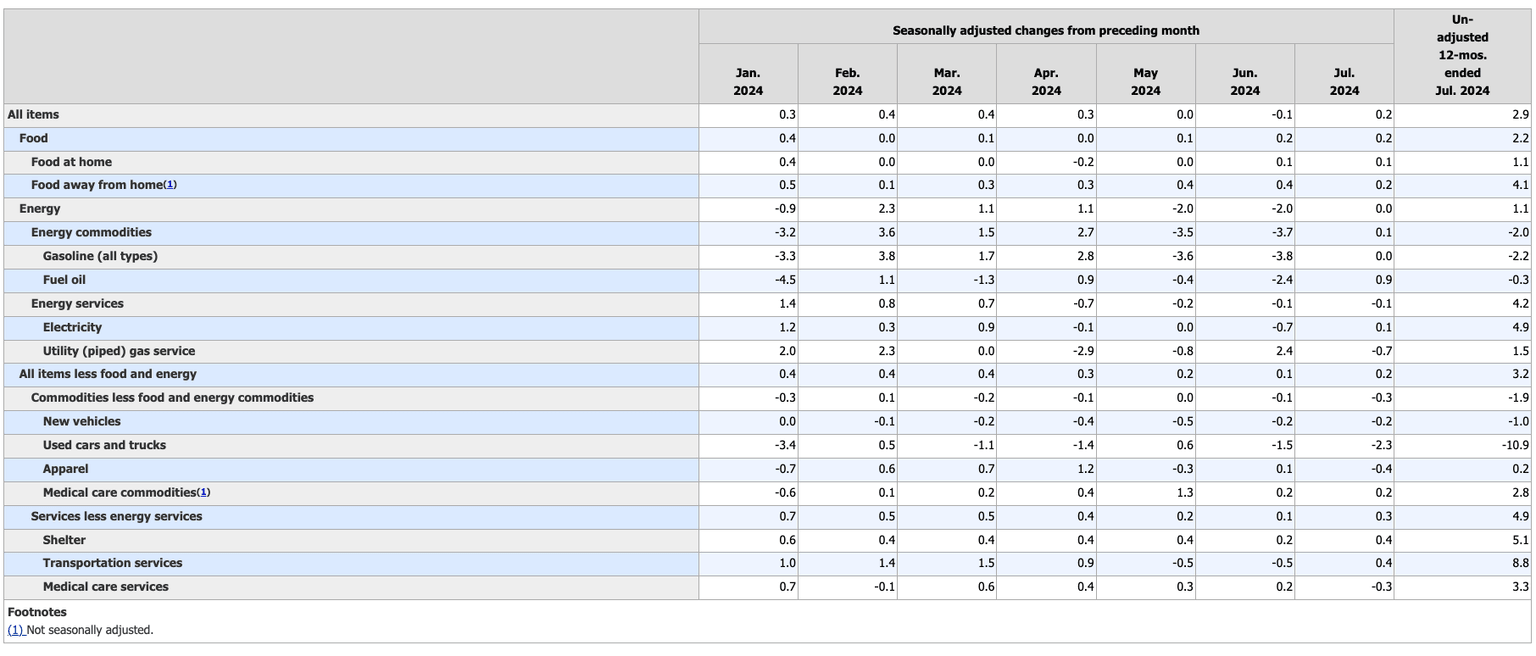Select the Unadjusted 12-mos. ended column header

(1462, 55)
